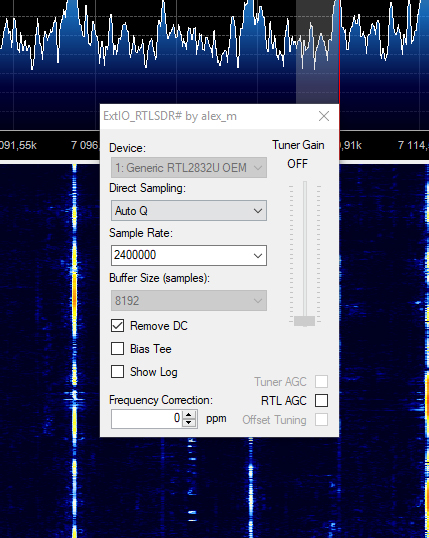Decrease frequency correction with down arrow

coord(189,423)
